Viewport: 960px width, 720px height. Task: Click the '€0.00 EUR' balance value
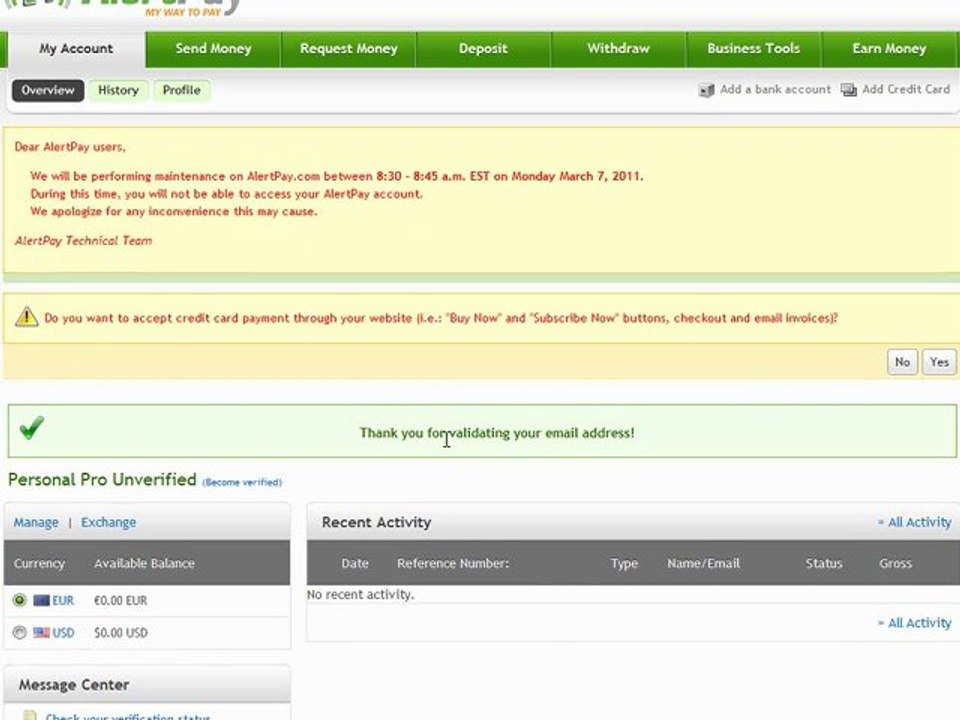121,601
